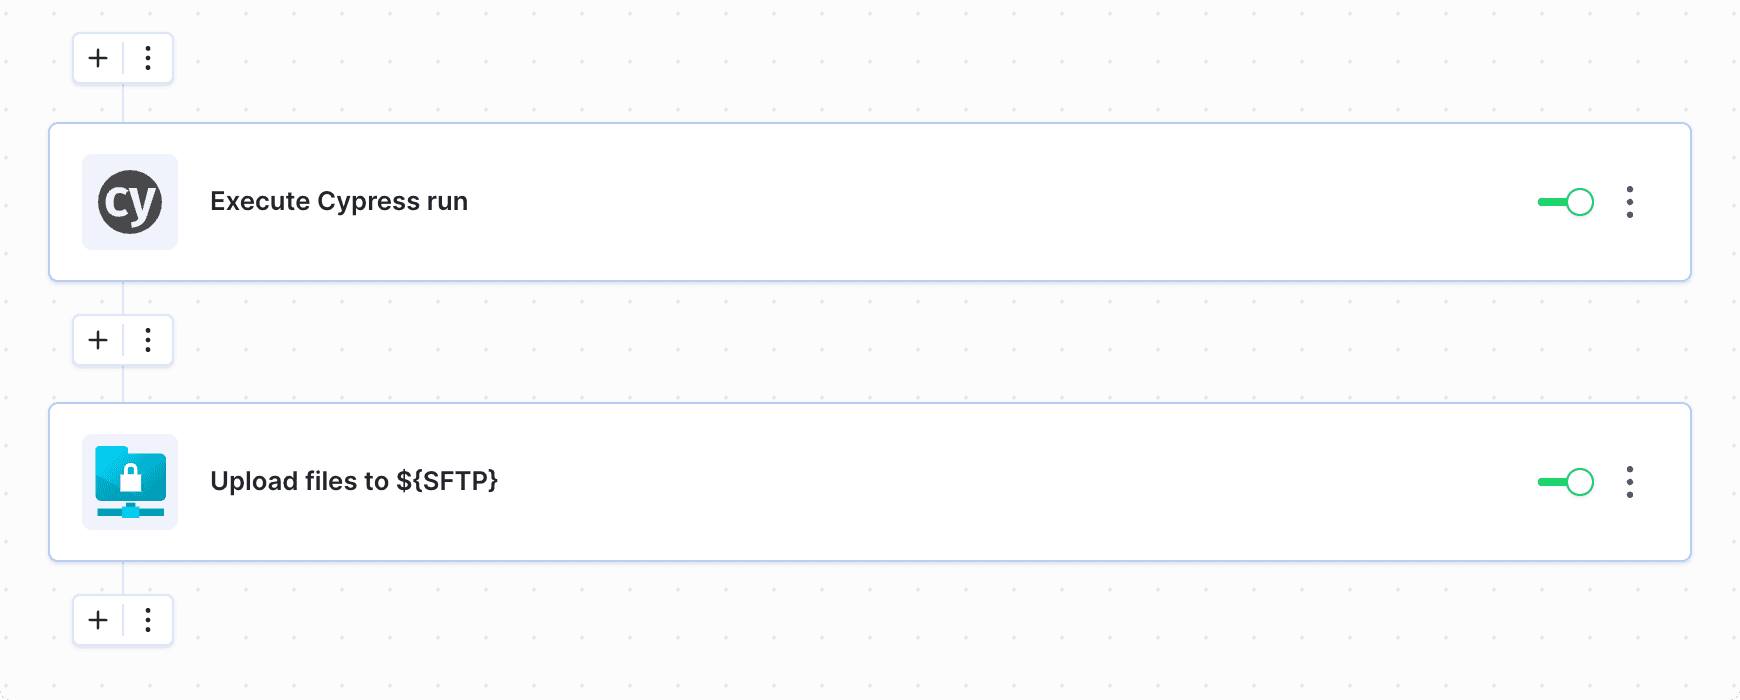1740x700 pixels.
Task: Click the ellipsis menu between the two nodes
Action: click(148, 340)
